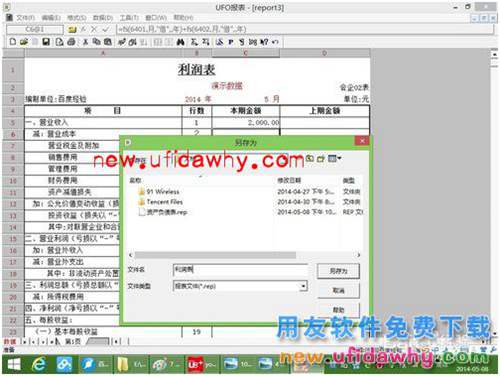The height and width of the screenshot is (376, 500).
Task: Click the cell reference box
Action: pyautogui.click(x=34, y=29)
